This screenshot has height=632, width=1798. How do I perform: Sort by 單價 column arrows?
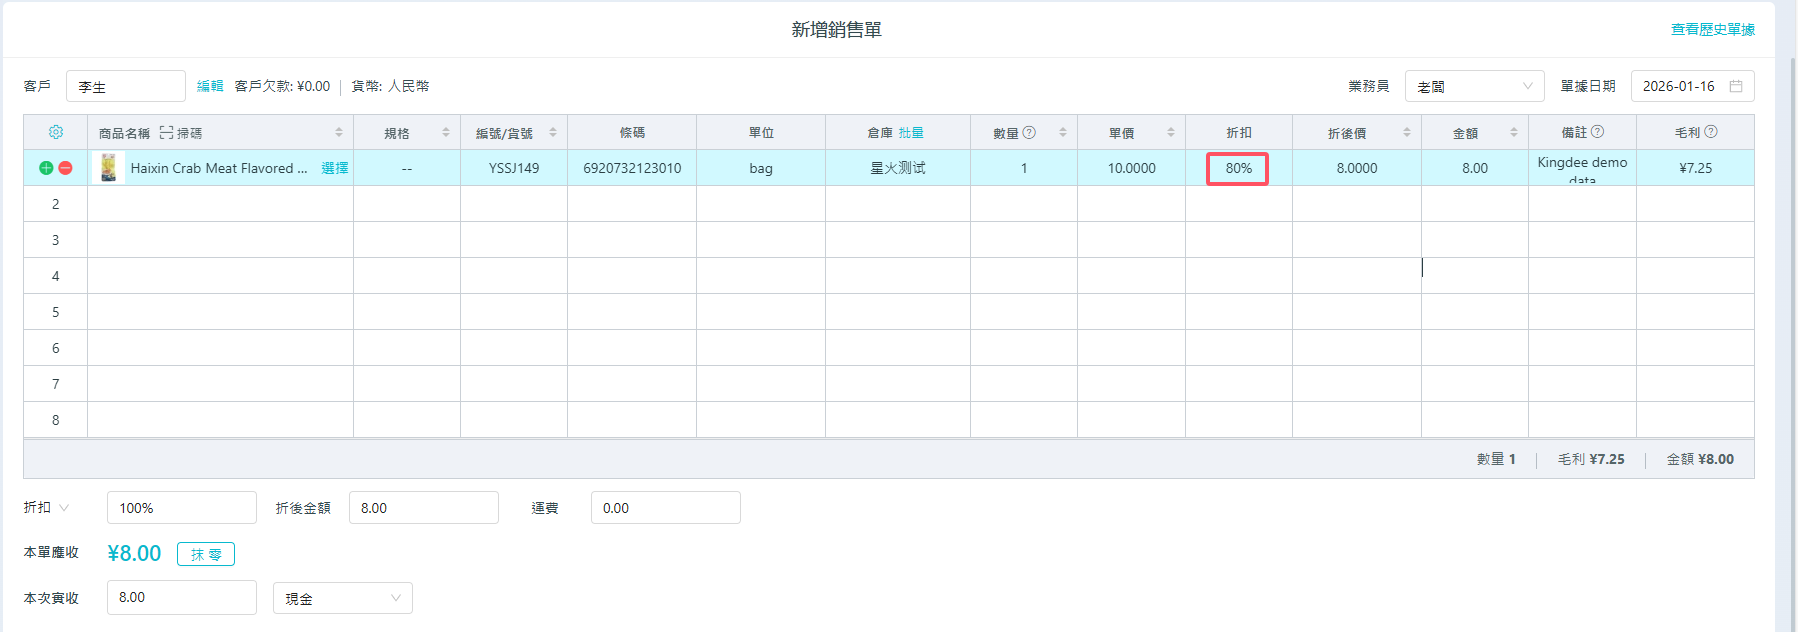pyautogui.click(x=1170, y=132)
